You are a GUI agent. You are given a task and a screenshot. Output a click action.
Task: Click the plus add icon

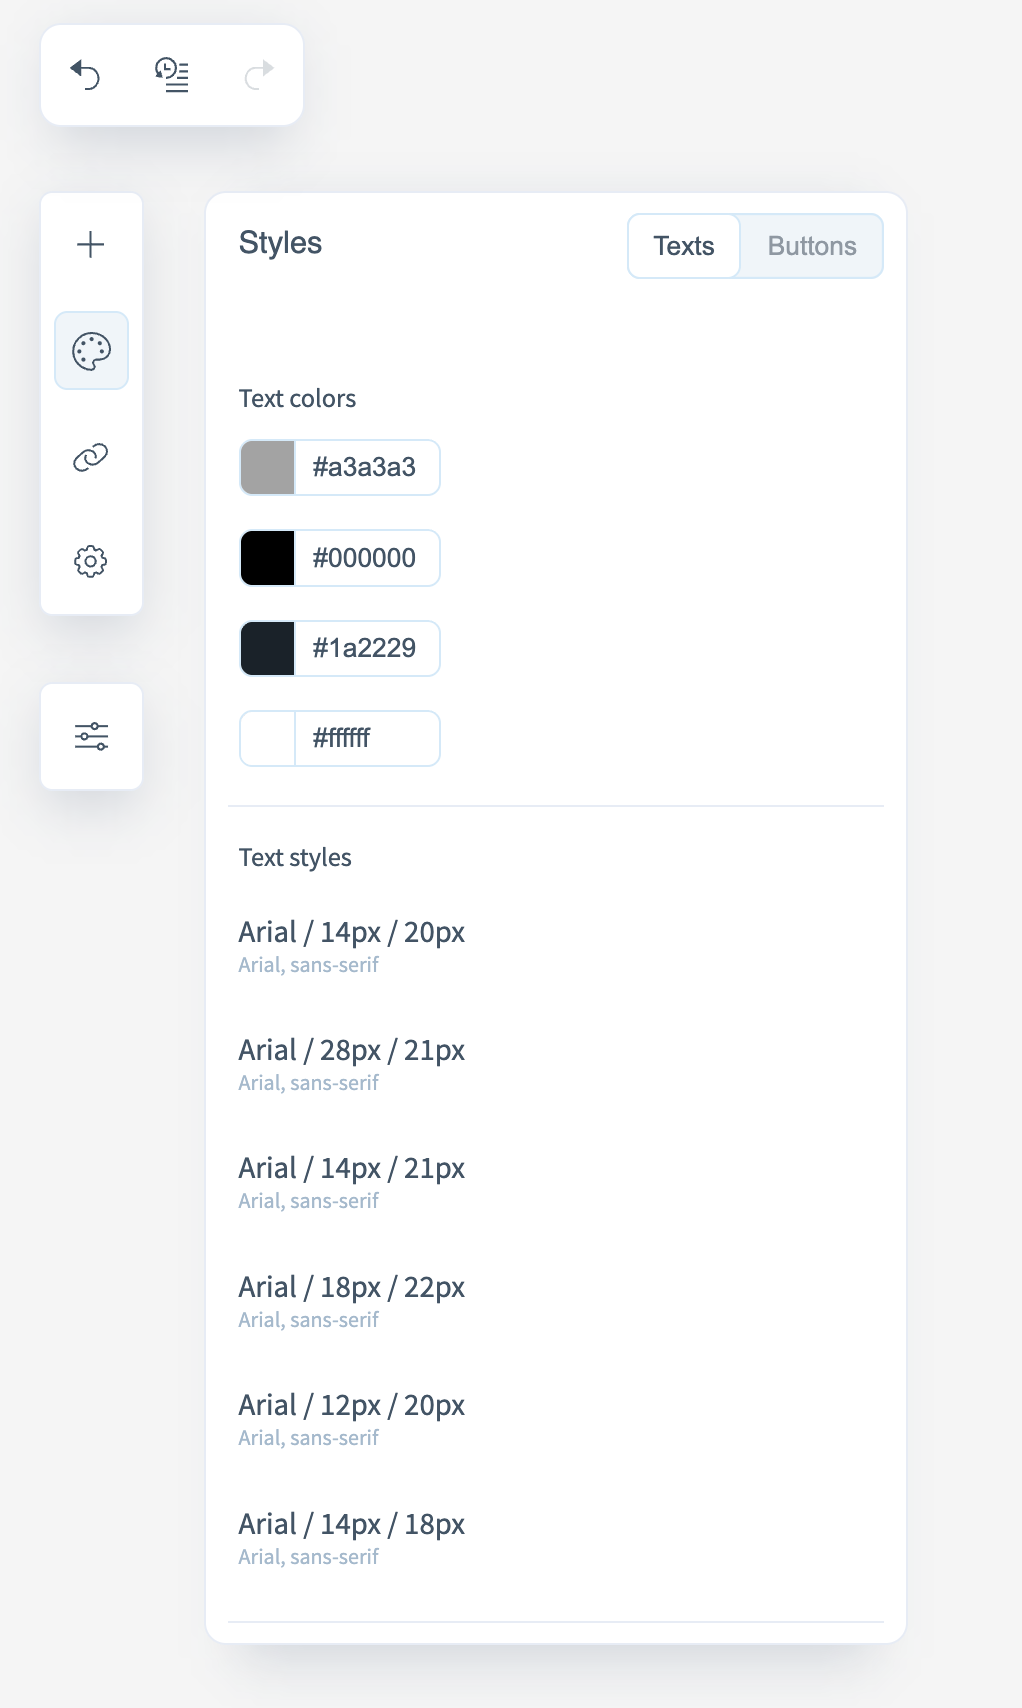click(x=91, y=245)
